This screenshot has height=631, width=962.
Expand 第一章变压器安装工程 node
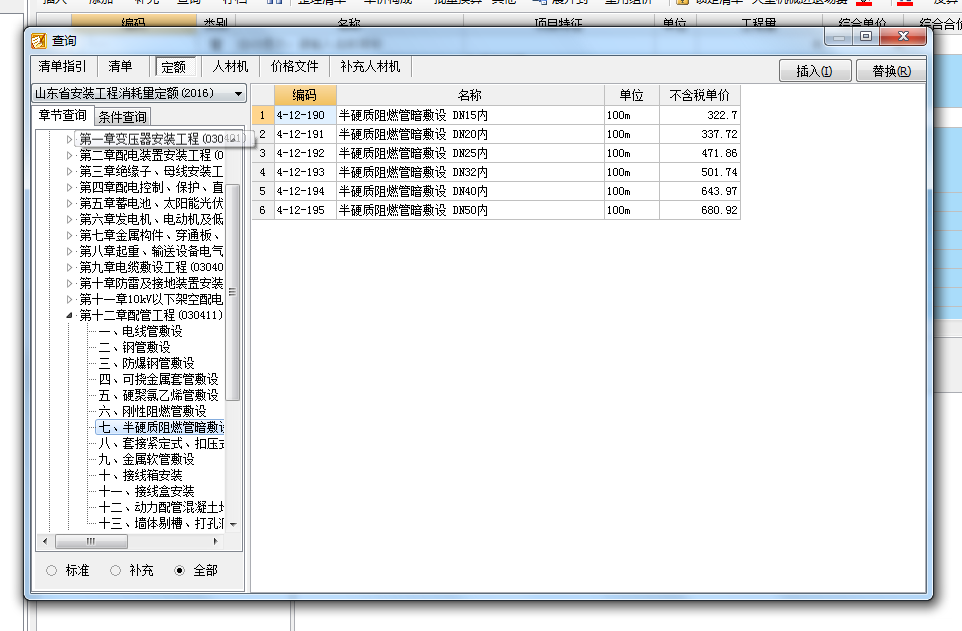(69, 139)
